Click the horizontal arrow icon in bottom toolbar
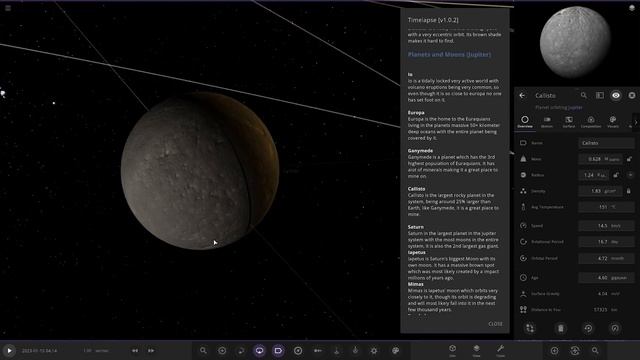Viewport: 640px width, 360px height. pos(318,350)
